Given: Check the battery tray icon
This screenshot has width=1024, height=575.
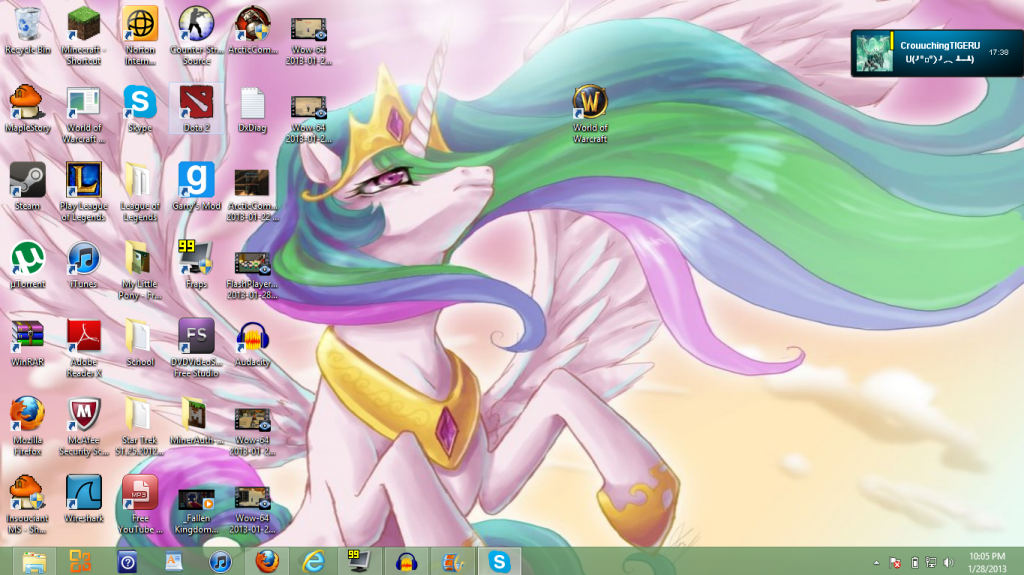Looking at the screenshot, I should pos(915,563).
